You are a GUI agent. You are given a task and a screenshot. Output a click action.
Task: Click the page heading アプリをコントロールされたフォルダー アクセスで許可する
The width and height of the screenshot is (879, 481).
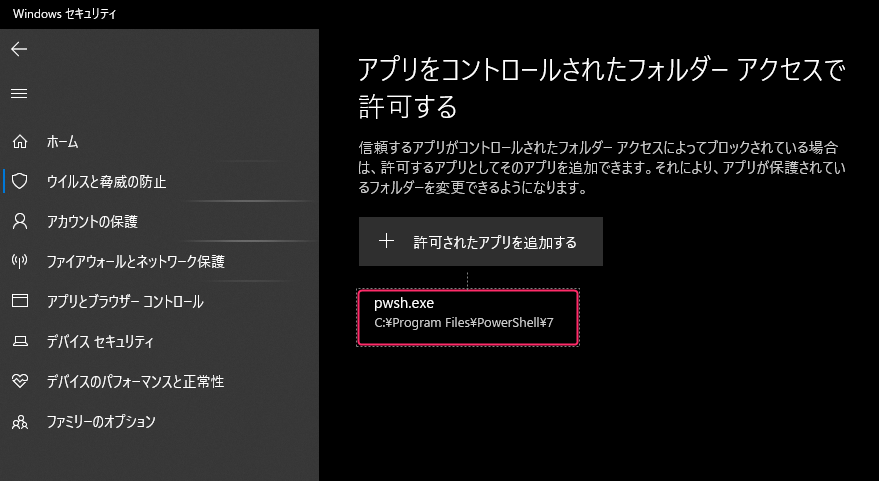click(x=601, y=88)
